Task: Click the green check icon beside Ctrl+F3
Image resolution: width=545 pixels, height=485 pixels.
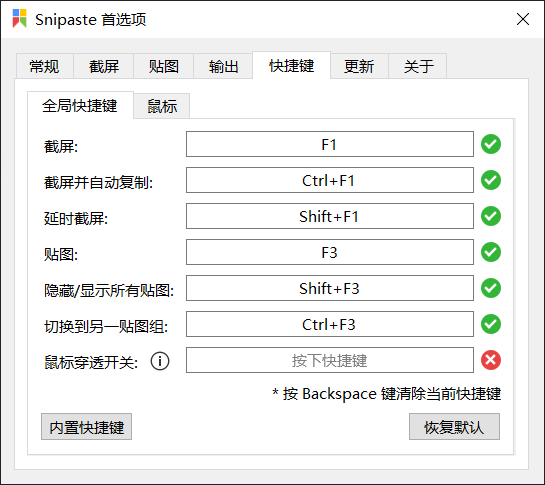Action: pos(491,324)
